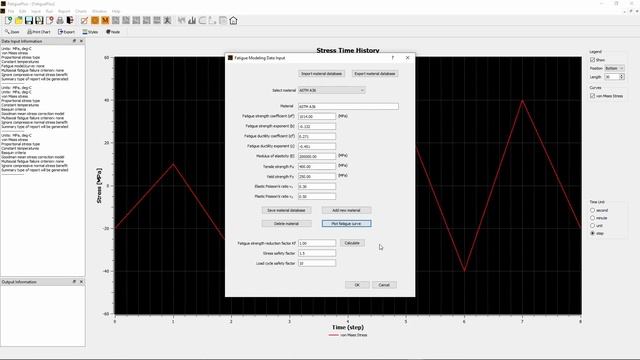Viewport: 640px width, 360px height.
Task: Click the von Mises Stress legend entry below chart
Action: [x=348, y=335]
